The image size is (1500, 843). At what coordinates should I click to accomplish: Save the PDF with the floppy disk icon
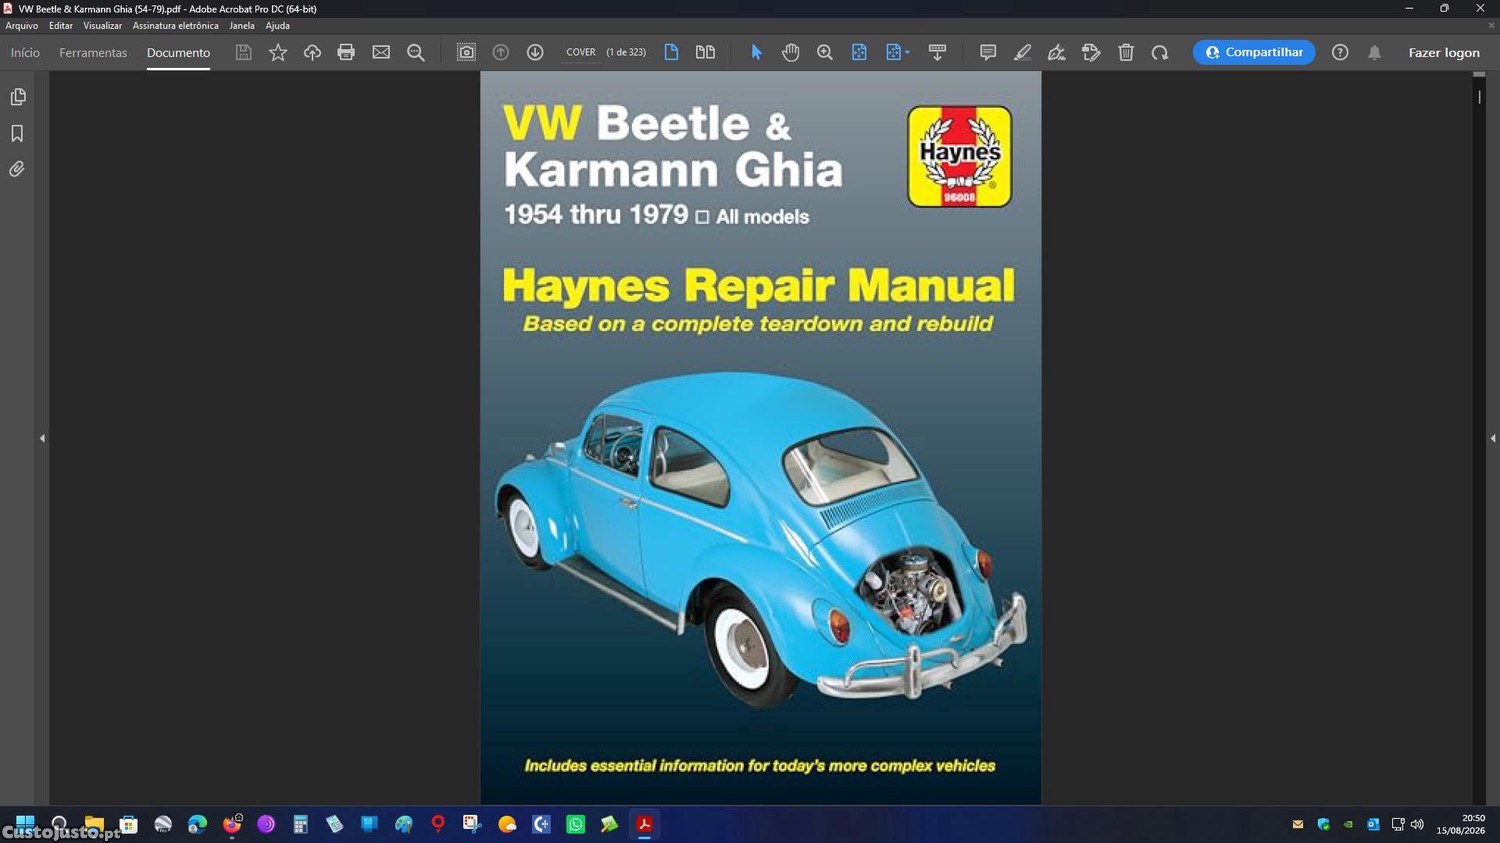243,52
